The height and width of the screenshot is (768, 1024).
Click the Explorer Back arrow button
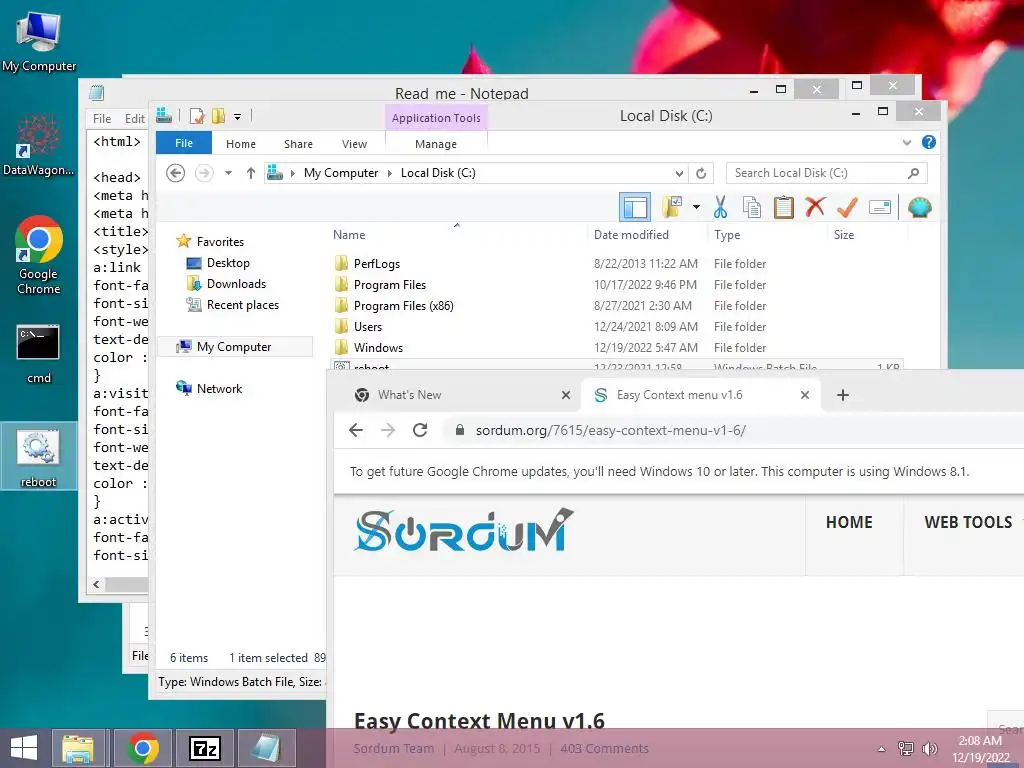pos(176,173)
